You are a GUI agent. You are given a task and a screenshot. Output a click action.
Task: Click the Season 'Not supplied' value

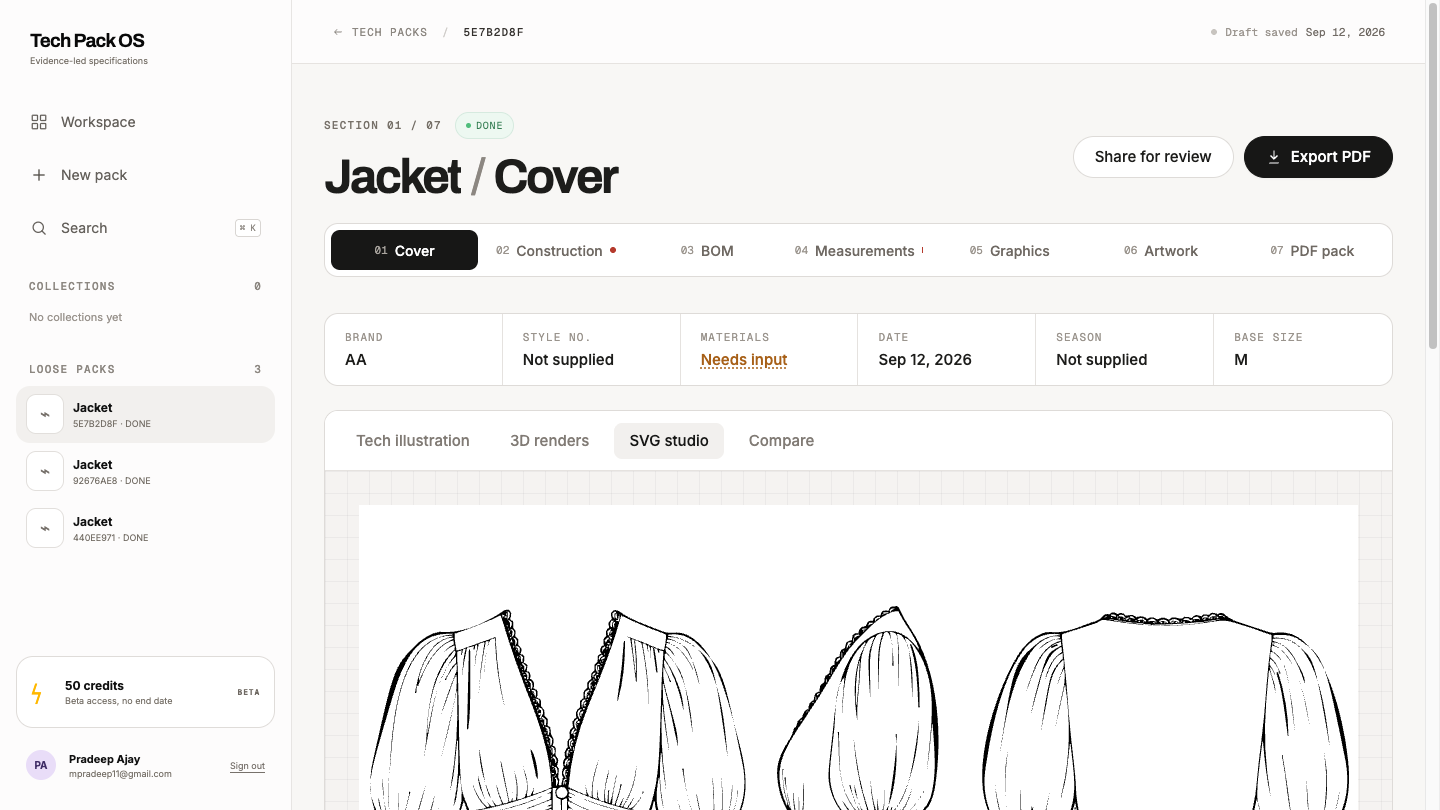coord(1101,360)
